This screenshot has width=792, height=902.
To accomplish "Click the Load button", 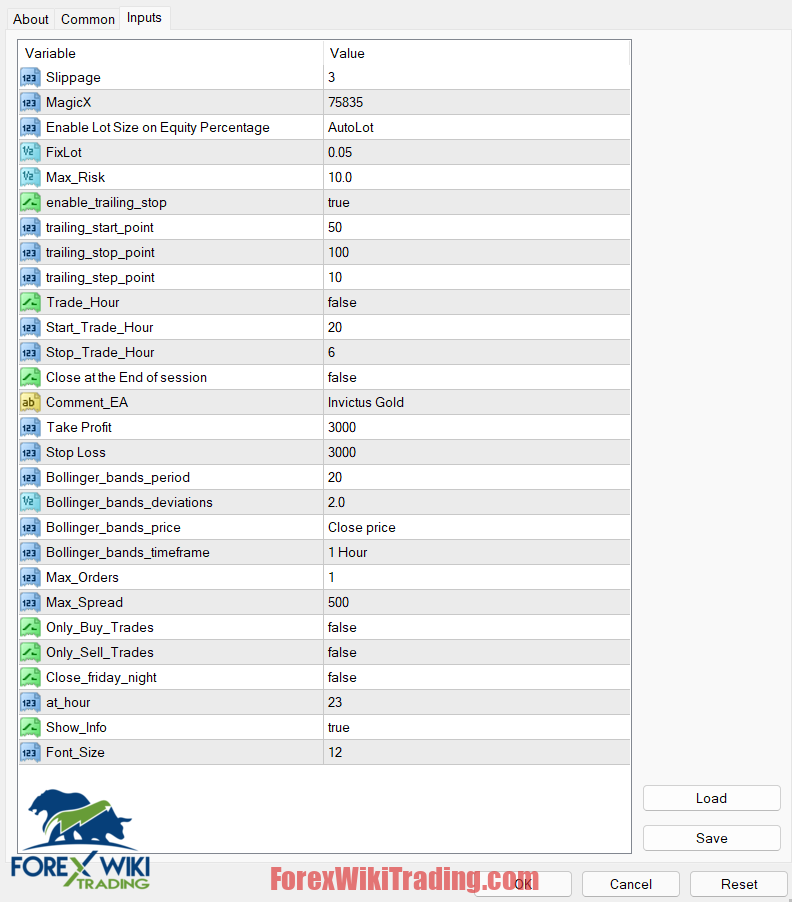I will (x=711, y=798).
